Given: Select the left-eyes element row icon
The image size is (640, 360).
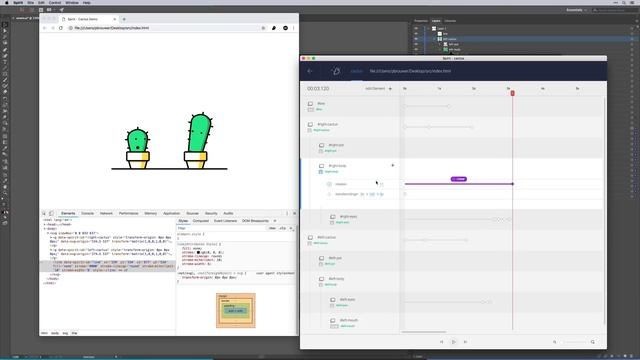Looking at the screenshot, I should point(333,300).
